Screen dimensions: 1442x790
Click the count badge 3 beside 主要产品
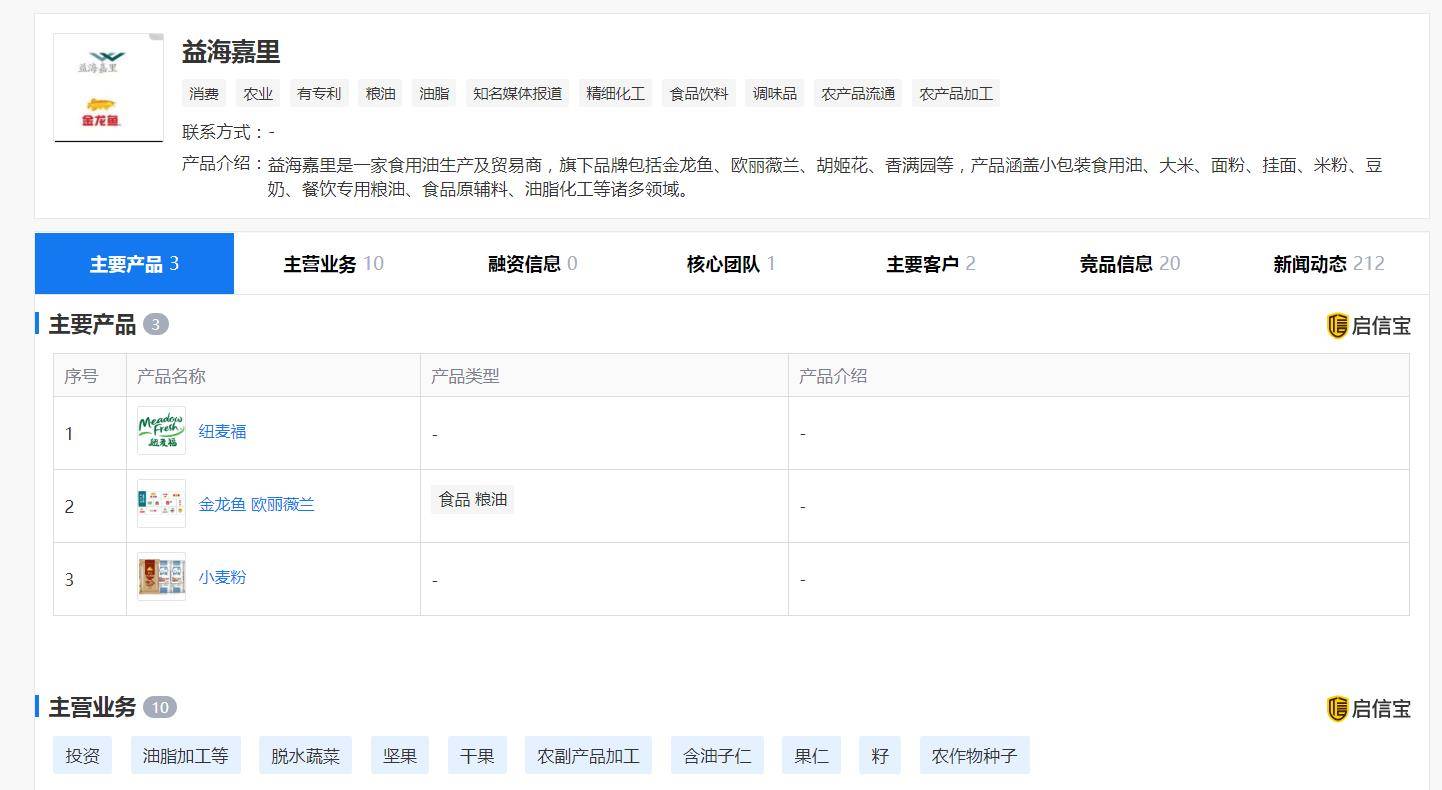[156, 324]
